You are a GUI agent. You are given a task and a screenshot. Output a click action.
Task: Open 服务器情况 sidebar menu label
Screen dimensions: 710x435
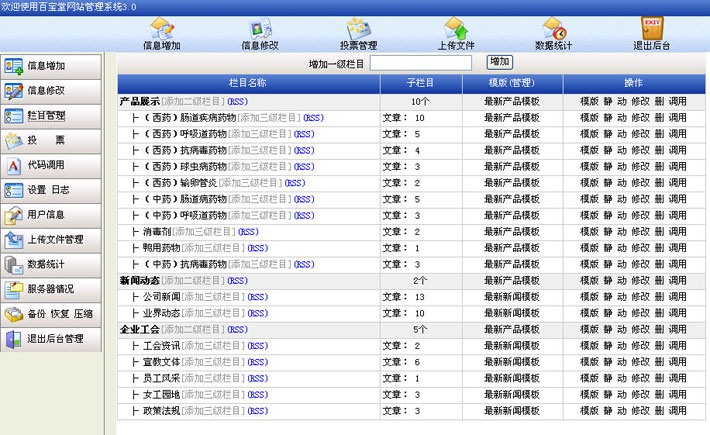pos(51,289)
